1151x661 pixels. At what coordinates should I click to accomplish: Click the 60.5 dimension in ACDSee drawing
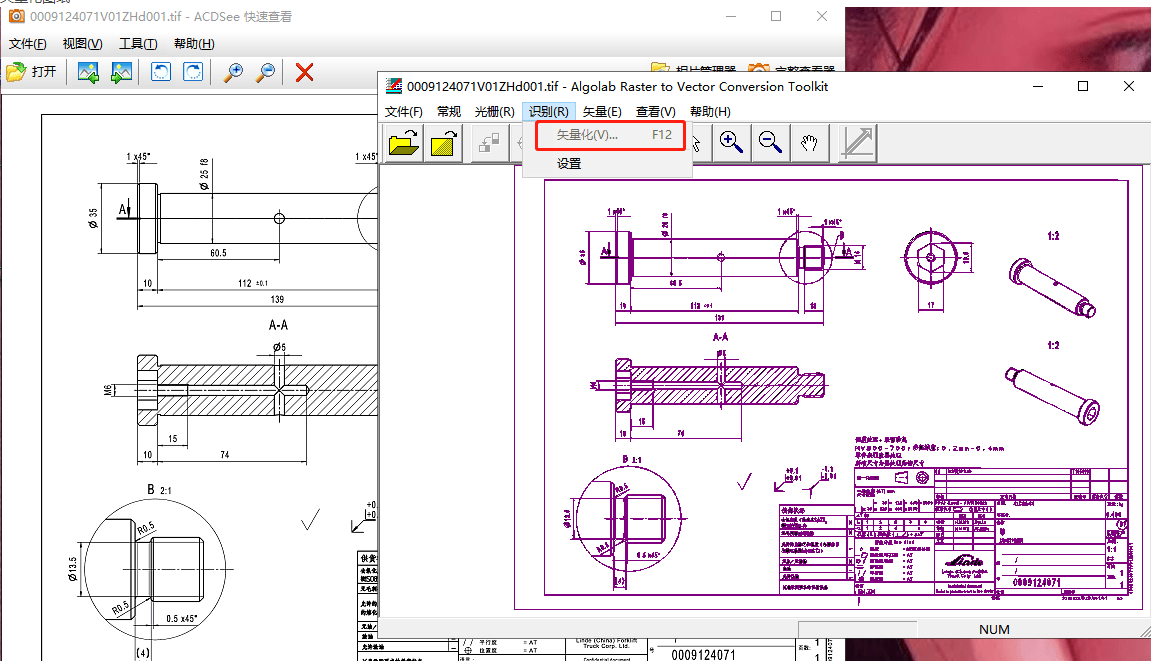[x=218, y=253]
